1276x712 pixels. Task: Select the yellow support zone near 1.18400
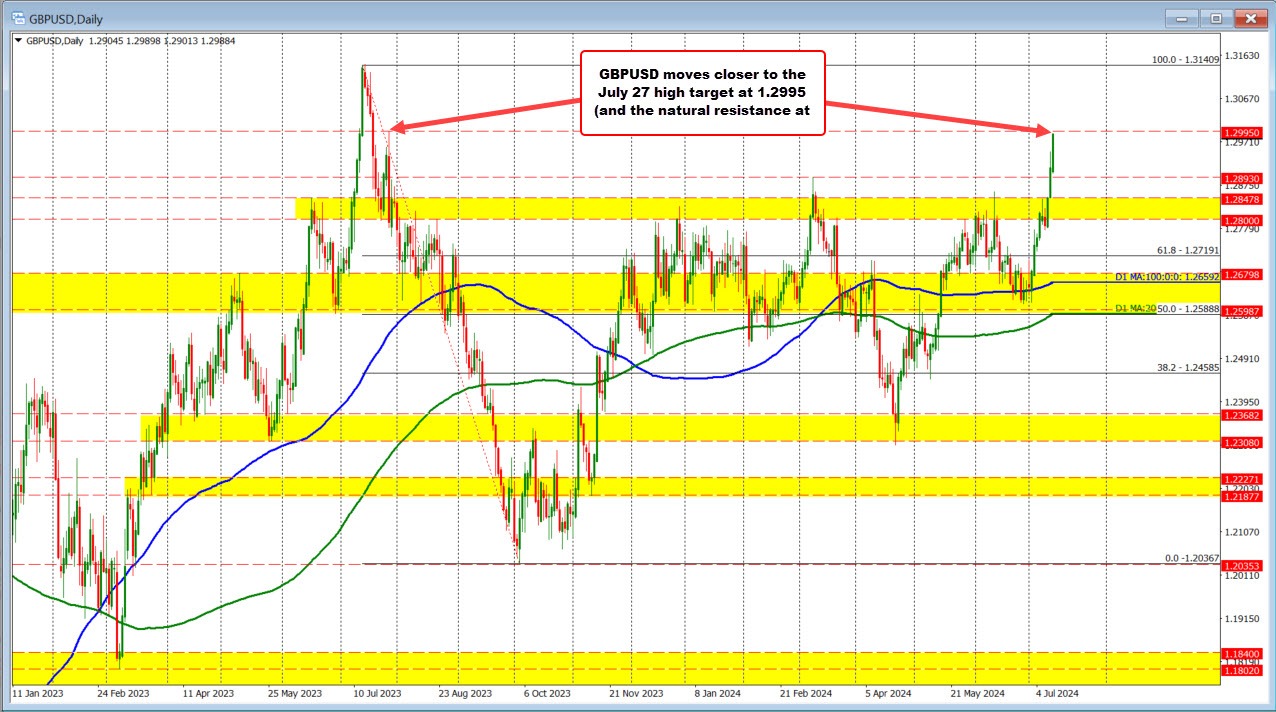(600, 664)
